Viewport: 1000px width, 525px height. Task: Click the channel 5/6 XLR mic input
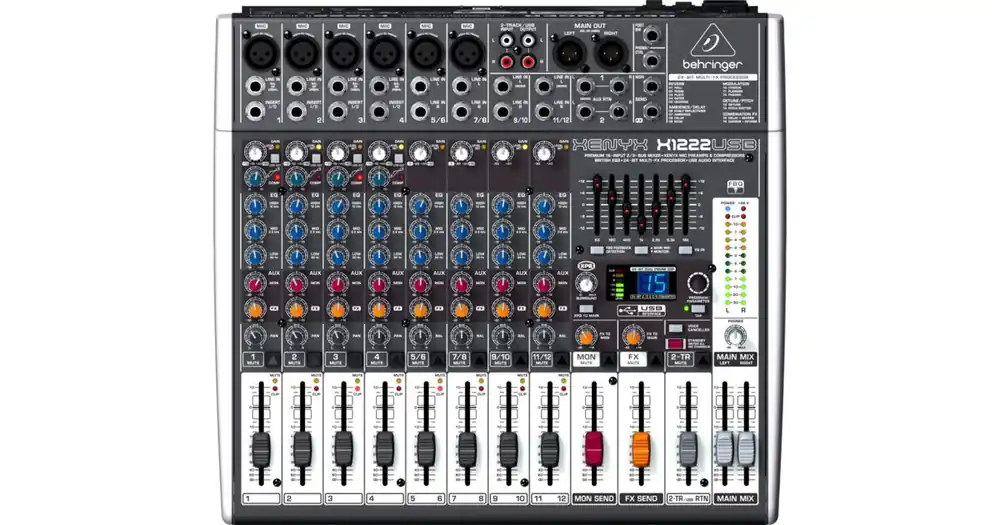(x=427, y=52)
